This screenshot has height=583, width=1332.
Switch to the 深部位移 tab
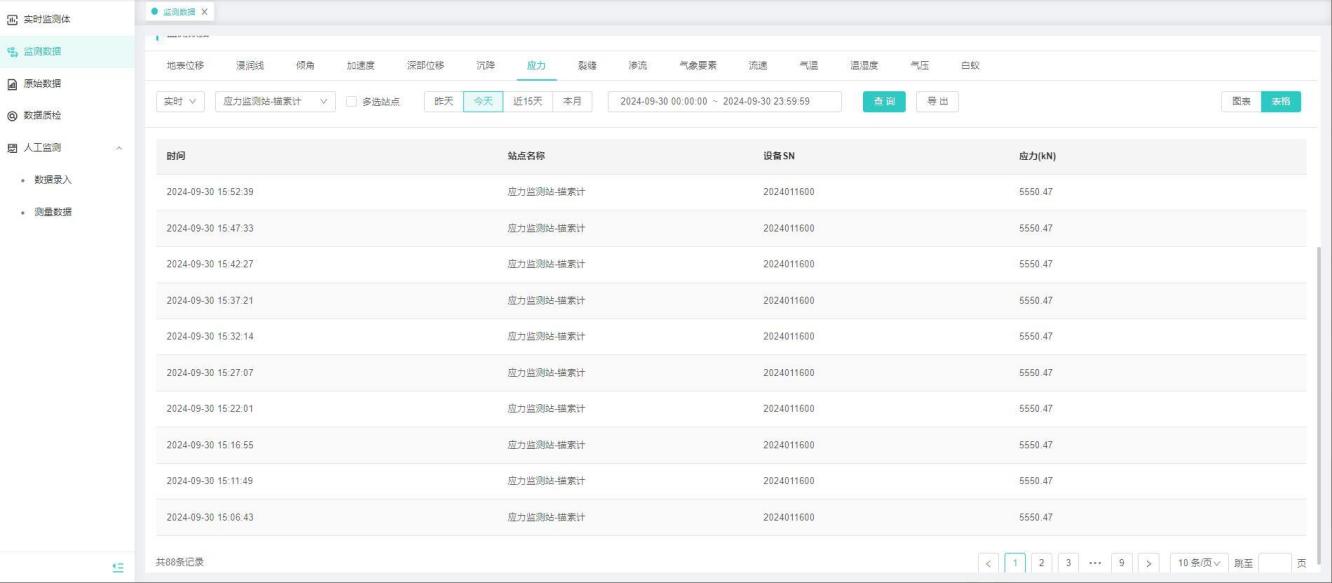coord(425,66)
